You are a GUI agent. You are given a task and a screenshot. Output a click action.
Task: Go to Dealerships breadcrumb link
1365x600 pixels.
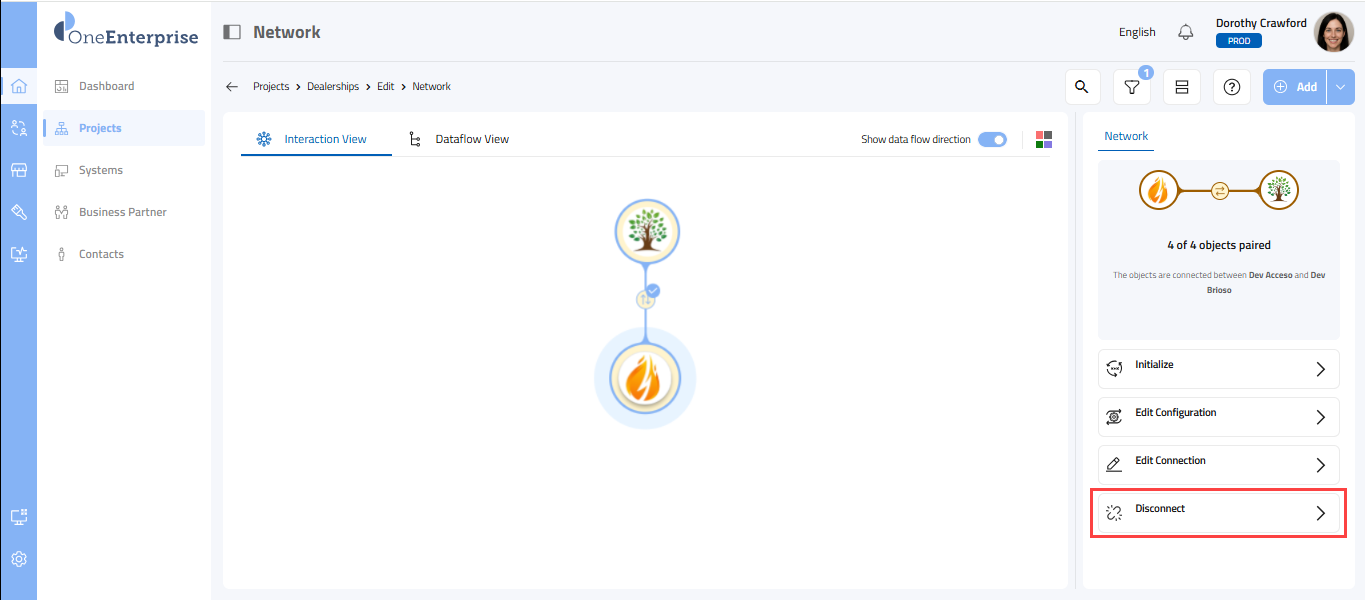[333, 87]
